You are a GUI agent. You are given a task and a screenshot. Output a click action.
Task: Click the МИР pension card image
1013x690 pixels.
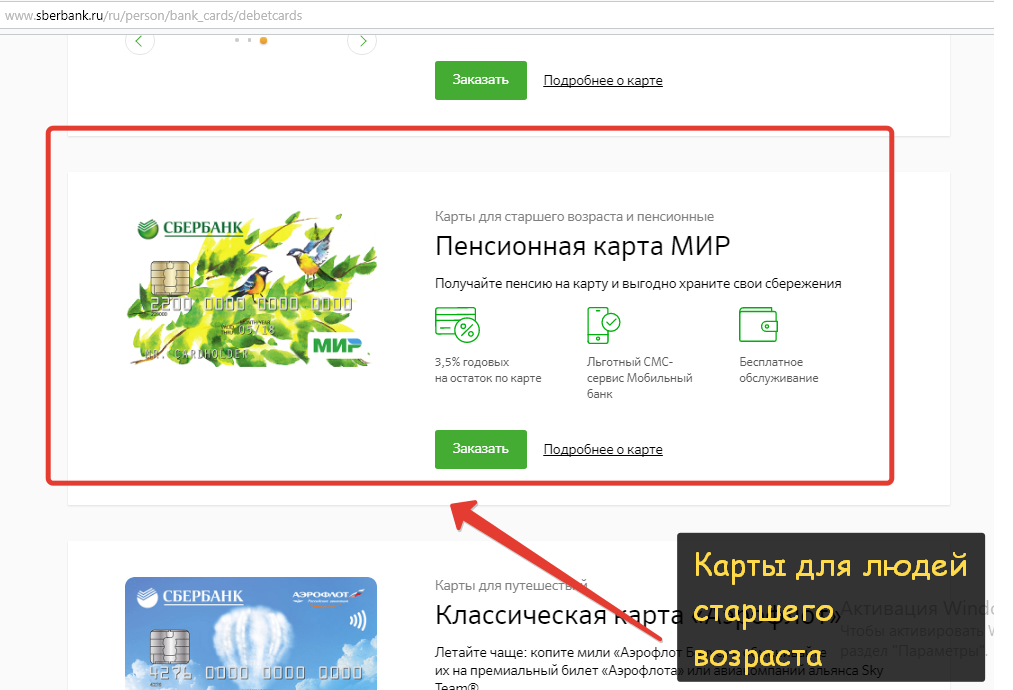[x=251, y=288]
